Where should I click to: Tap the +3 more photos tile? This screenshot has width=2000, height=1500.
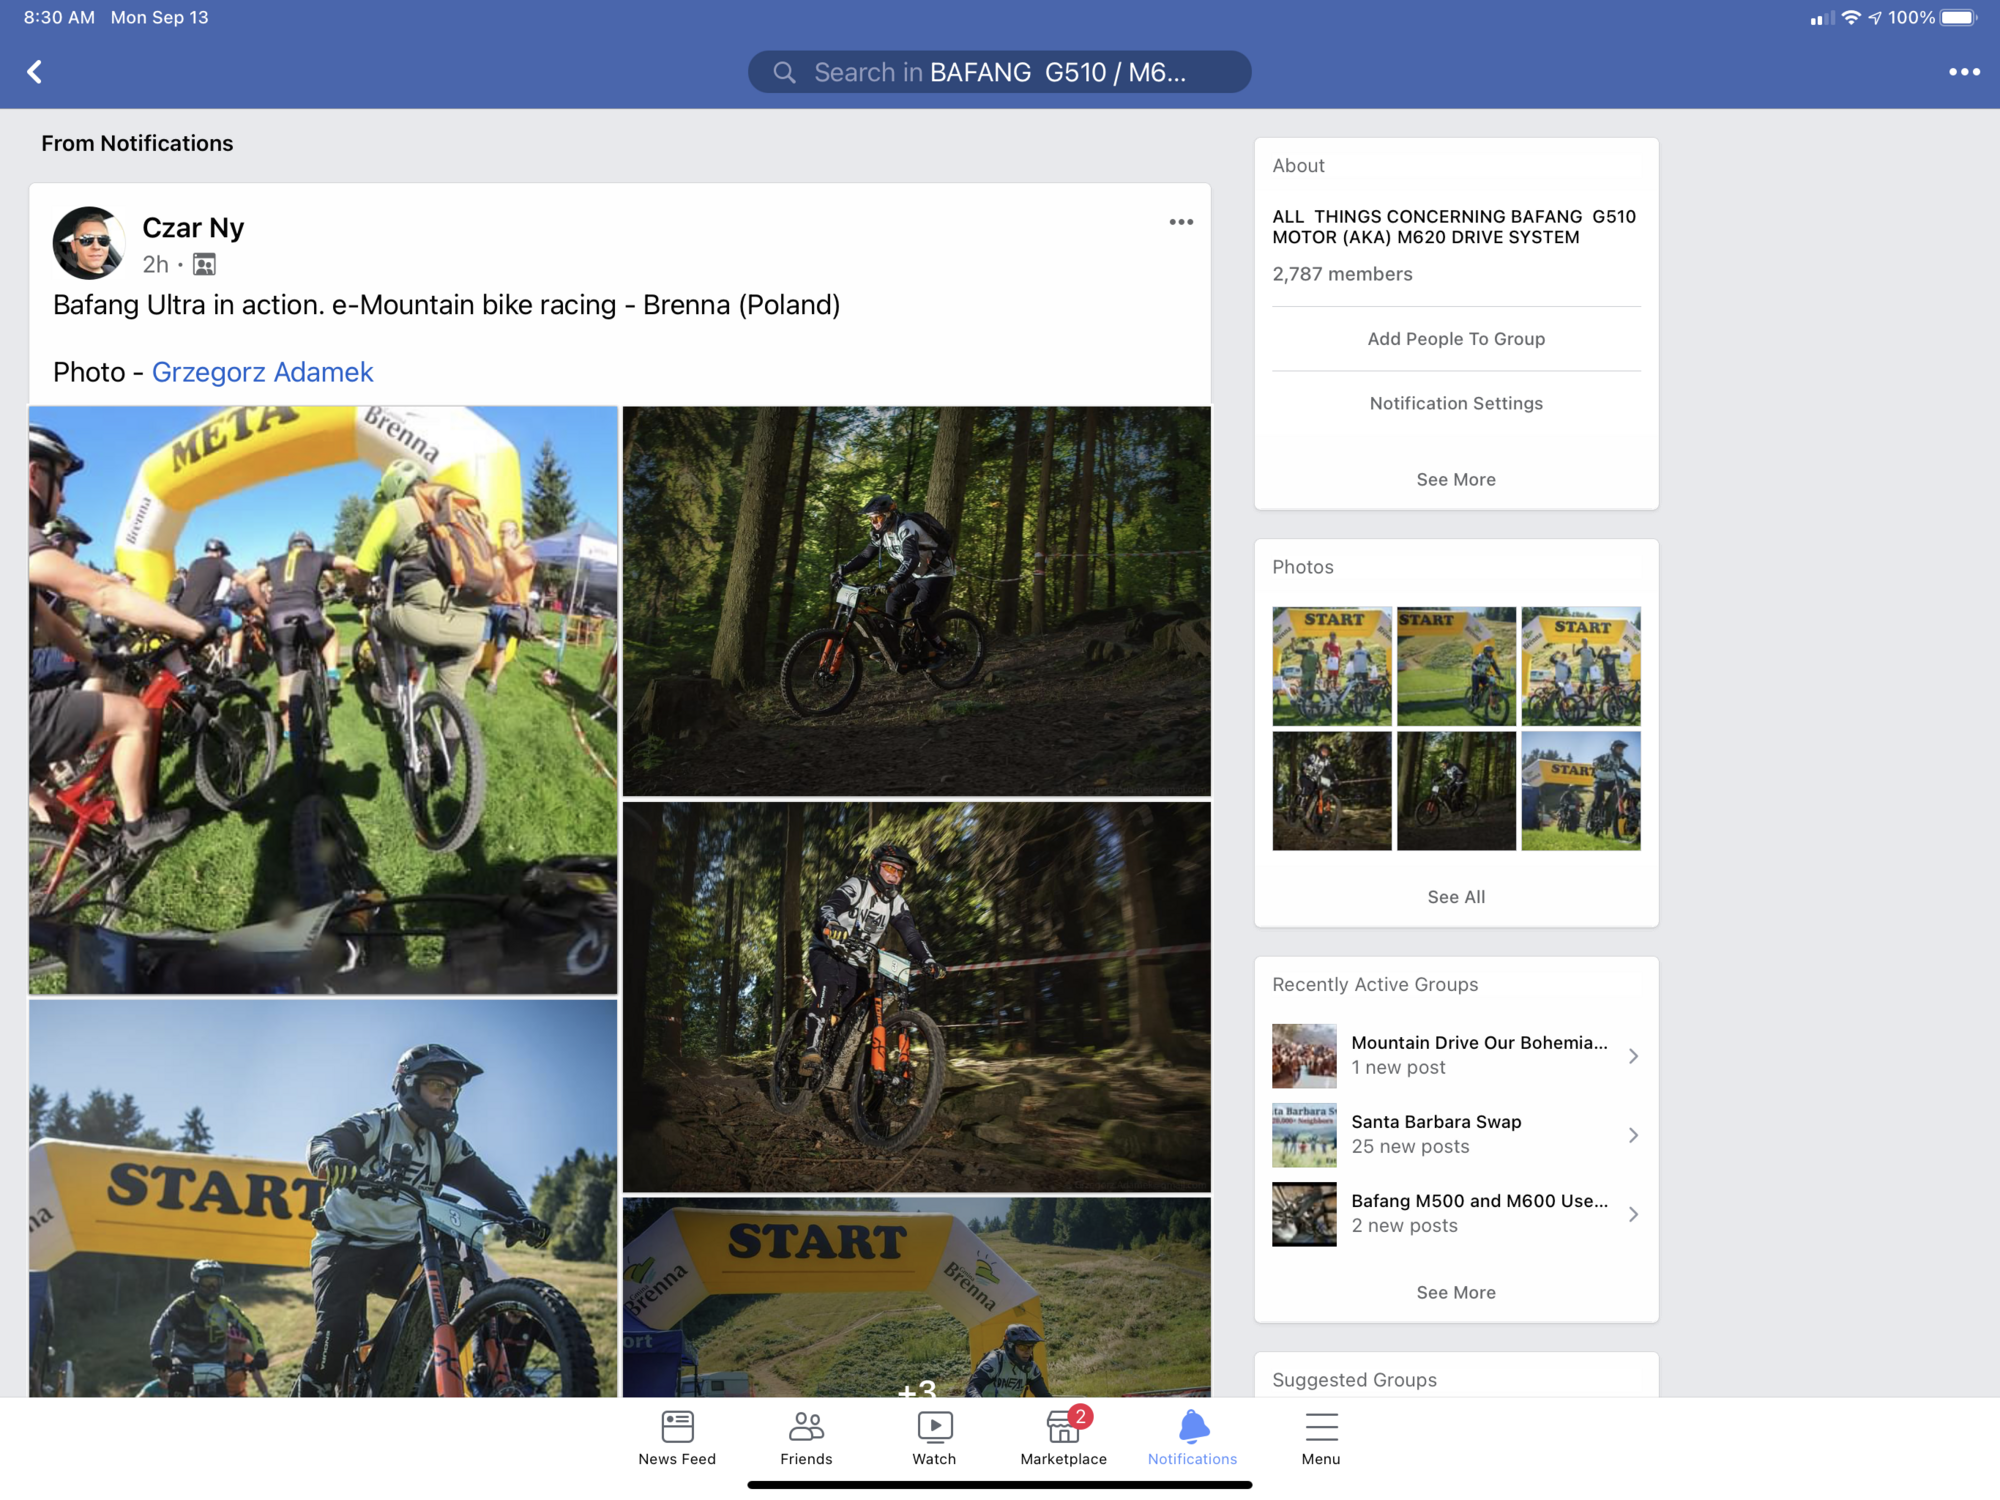(916, 1300)
